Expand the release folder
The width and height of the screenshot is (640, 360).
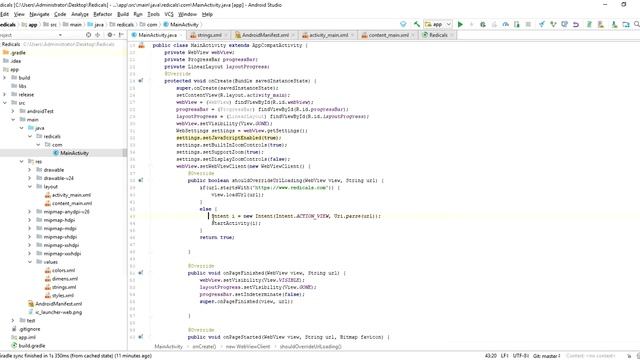pos(5,94)
